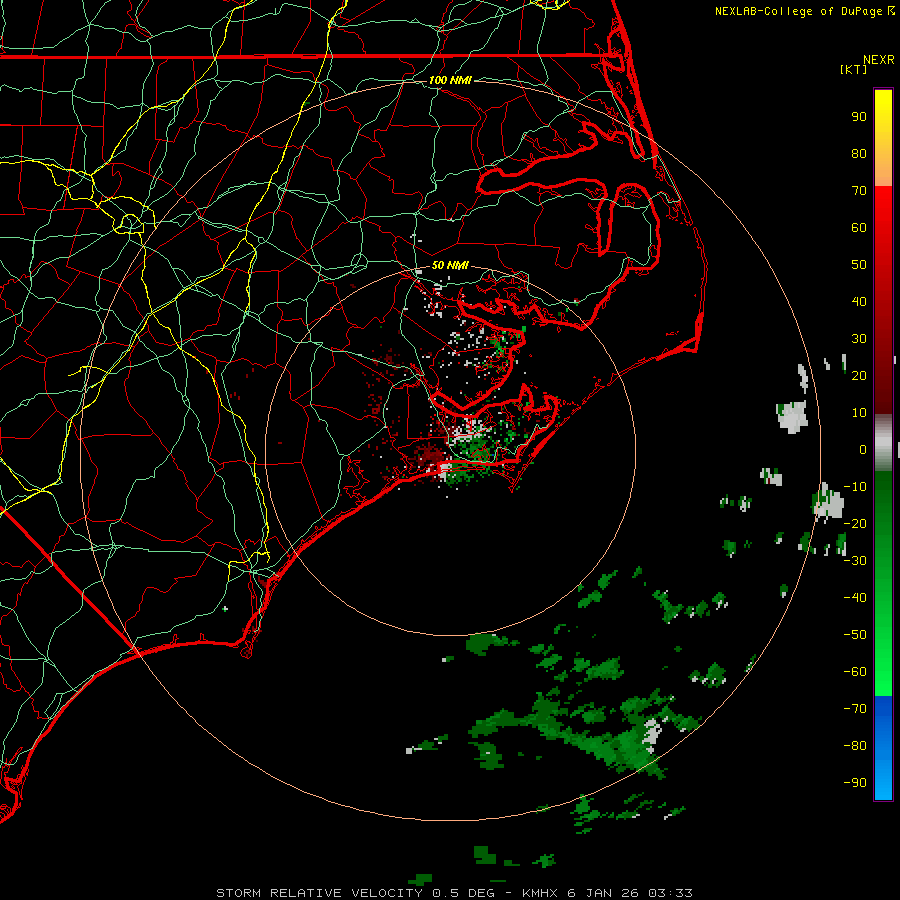Click the 0 value on velocity scale
This screenshot has width=900, height=900.
(x=863, y=449)
